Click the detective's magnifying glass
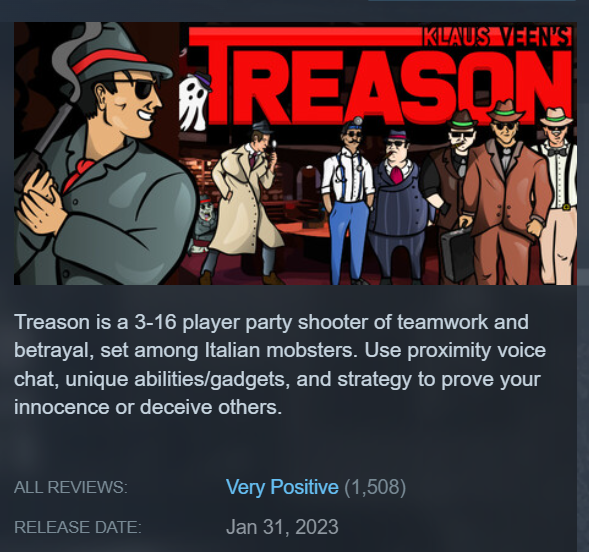The width and height of the screenshot is (589, 552). (273, 146)
